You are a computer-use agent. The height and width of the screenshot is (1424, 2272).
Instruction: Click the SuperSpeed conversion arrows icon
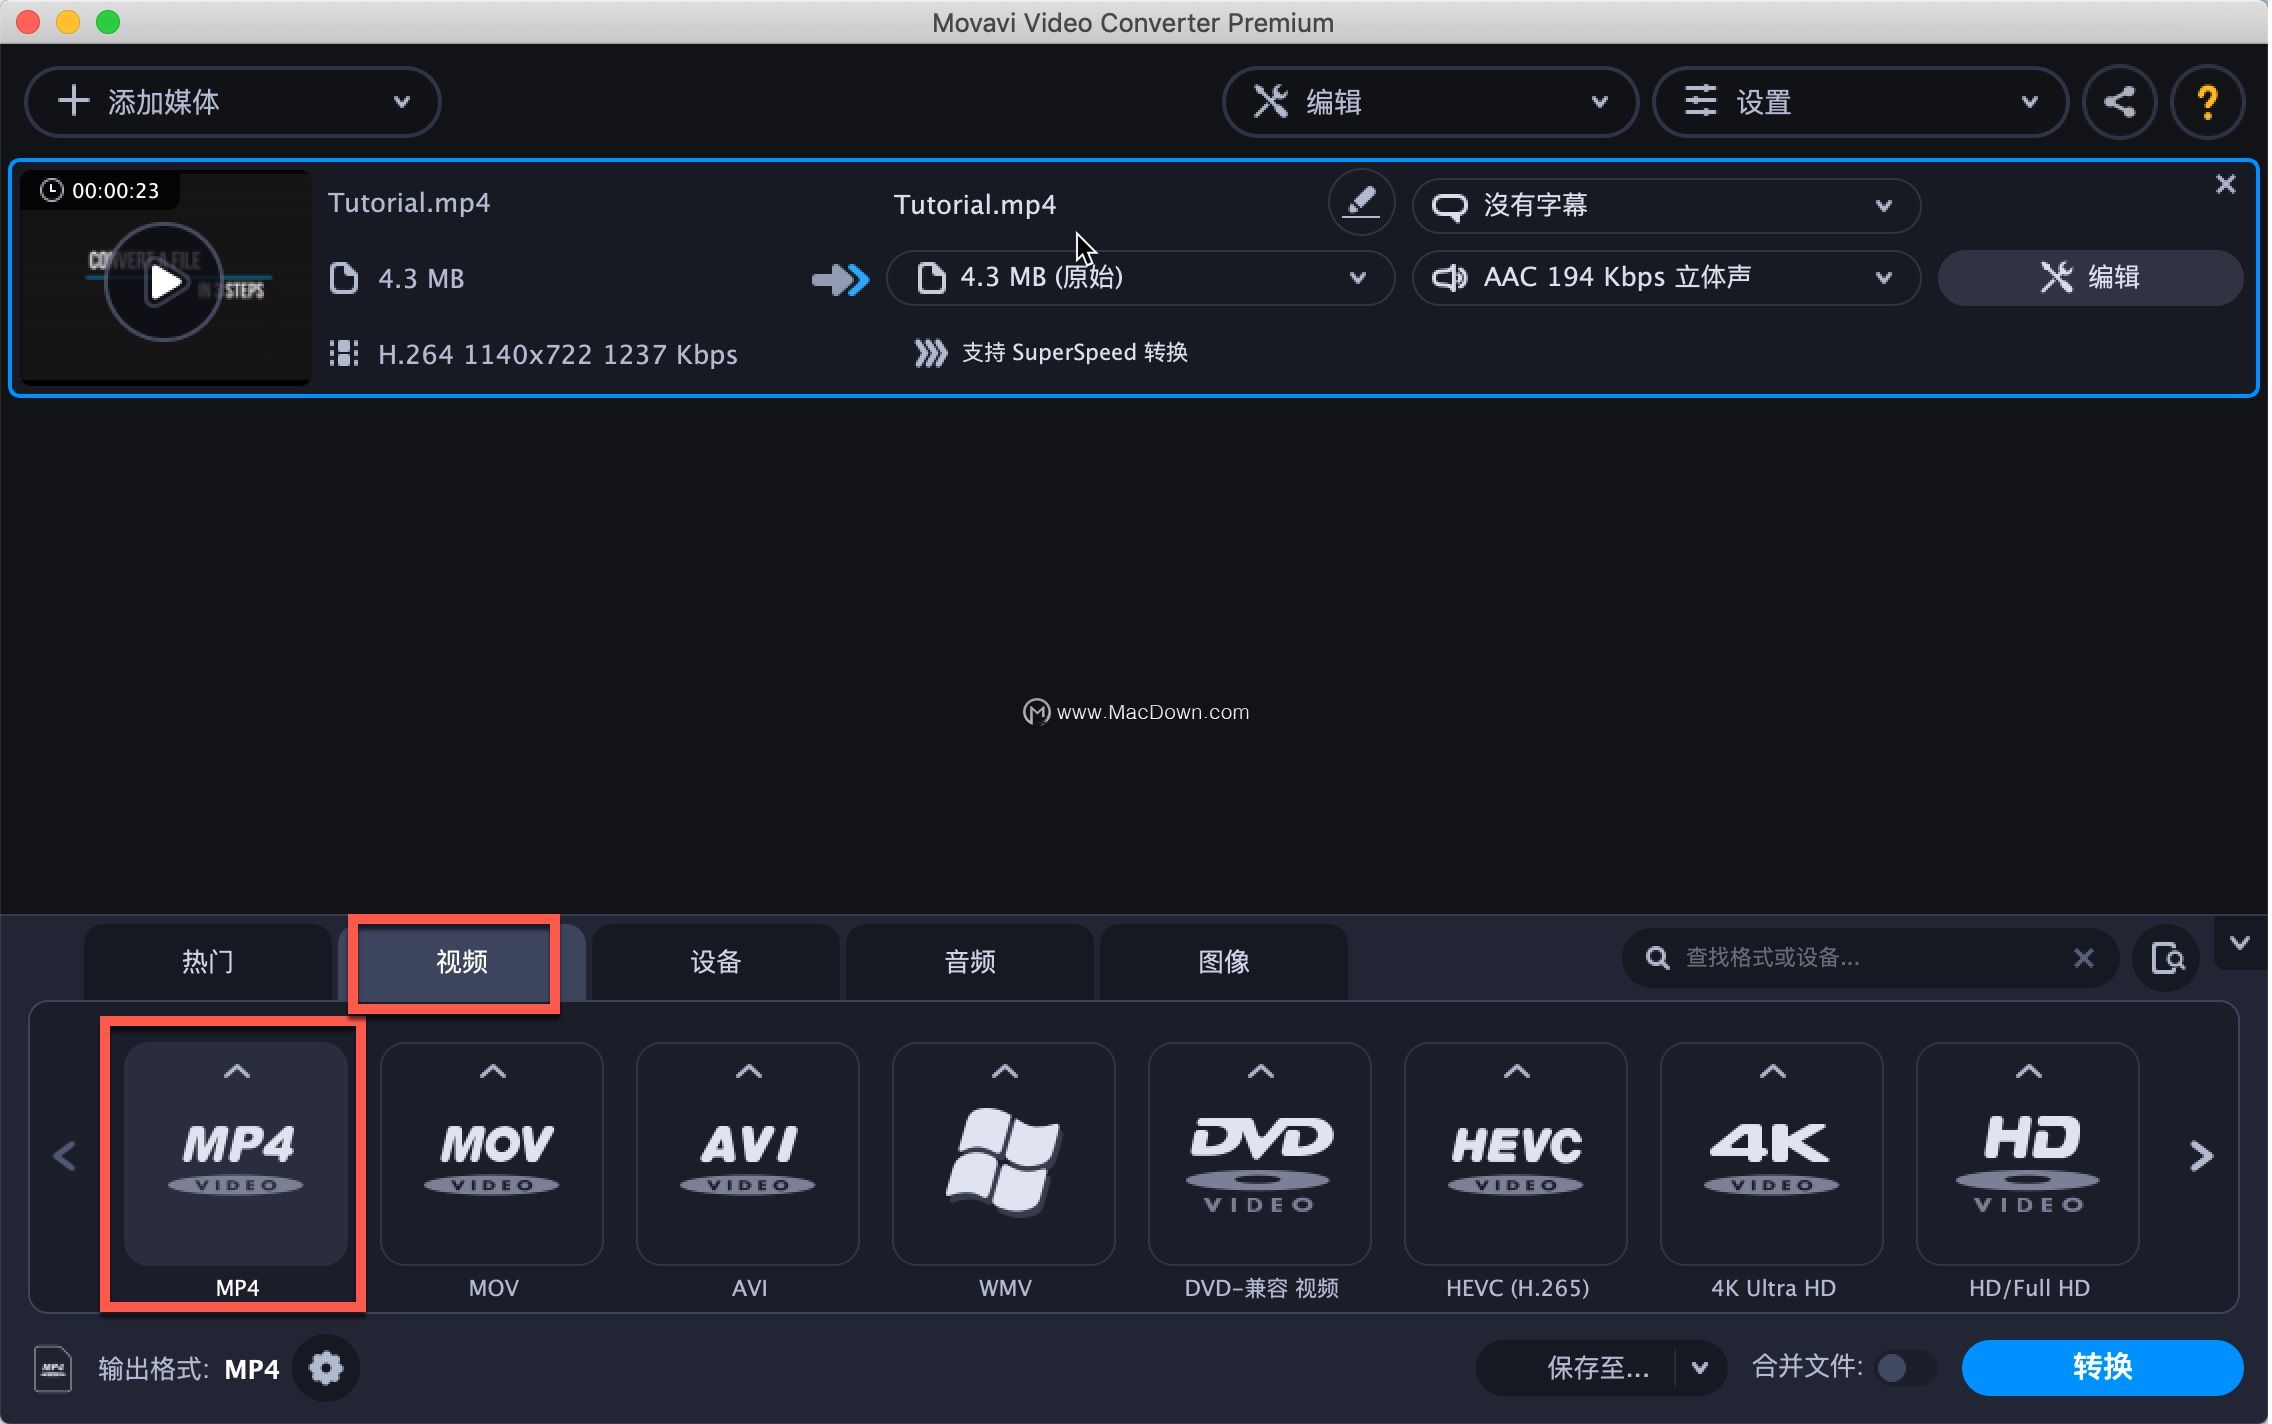point(931,353)
